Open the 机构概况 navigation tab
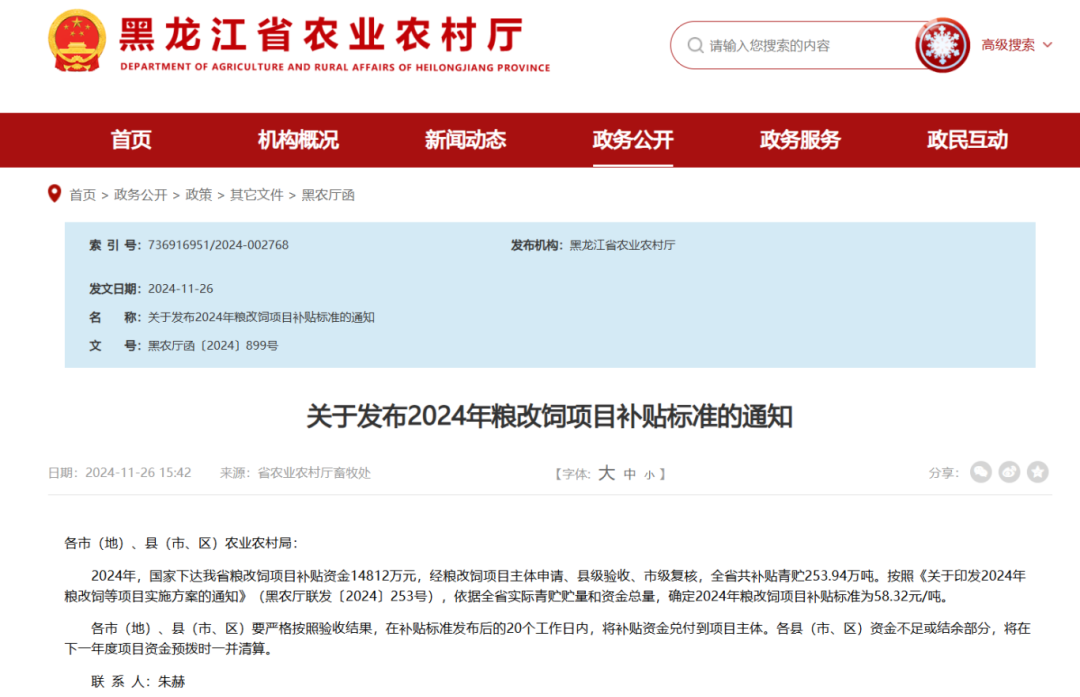Screen dimensions: 1080x697 pyautogui.click(x=298, y=140)
